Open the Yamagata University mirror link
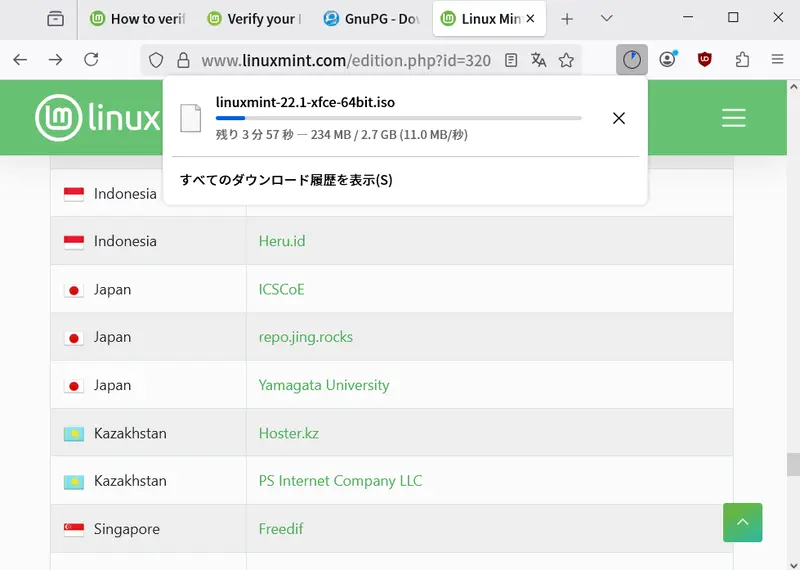 pyautogui.click(x=324, y=385)
